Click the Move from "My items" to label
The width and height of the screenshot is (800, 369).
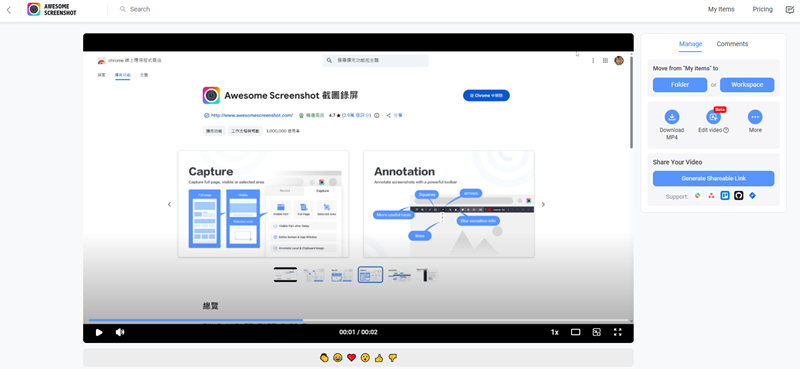click(x=686, y=68)
